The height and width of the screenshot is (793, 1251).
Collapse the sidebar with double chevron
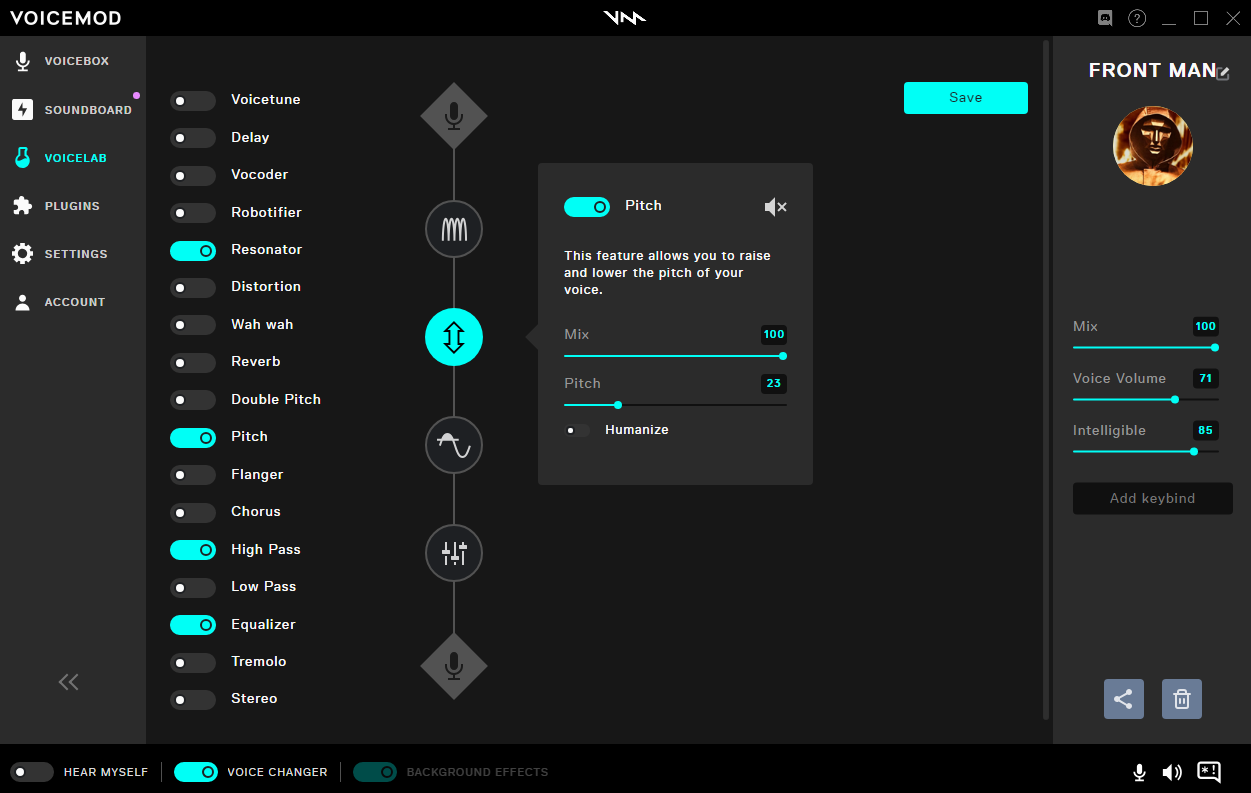point(68,682)
